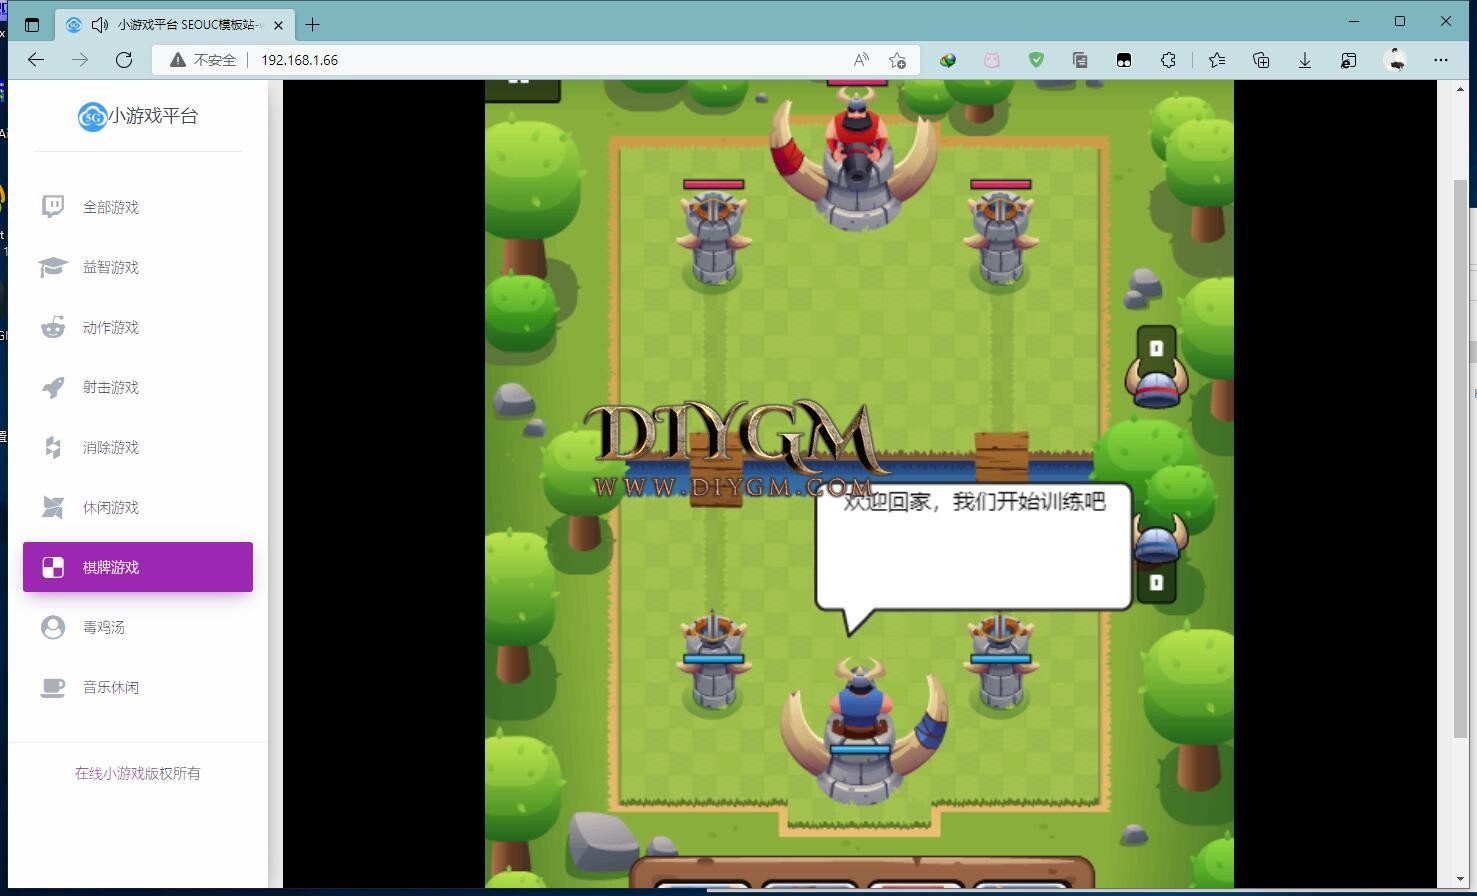Click the pinwheel icon beside 休闲游戏
Screen dimensions: 1477x896
click(x=53, y=507)
